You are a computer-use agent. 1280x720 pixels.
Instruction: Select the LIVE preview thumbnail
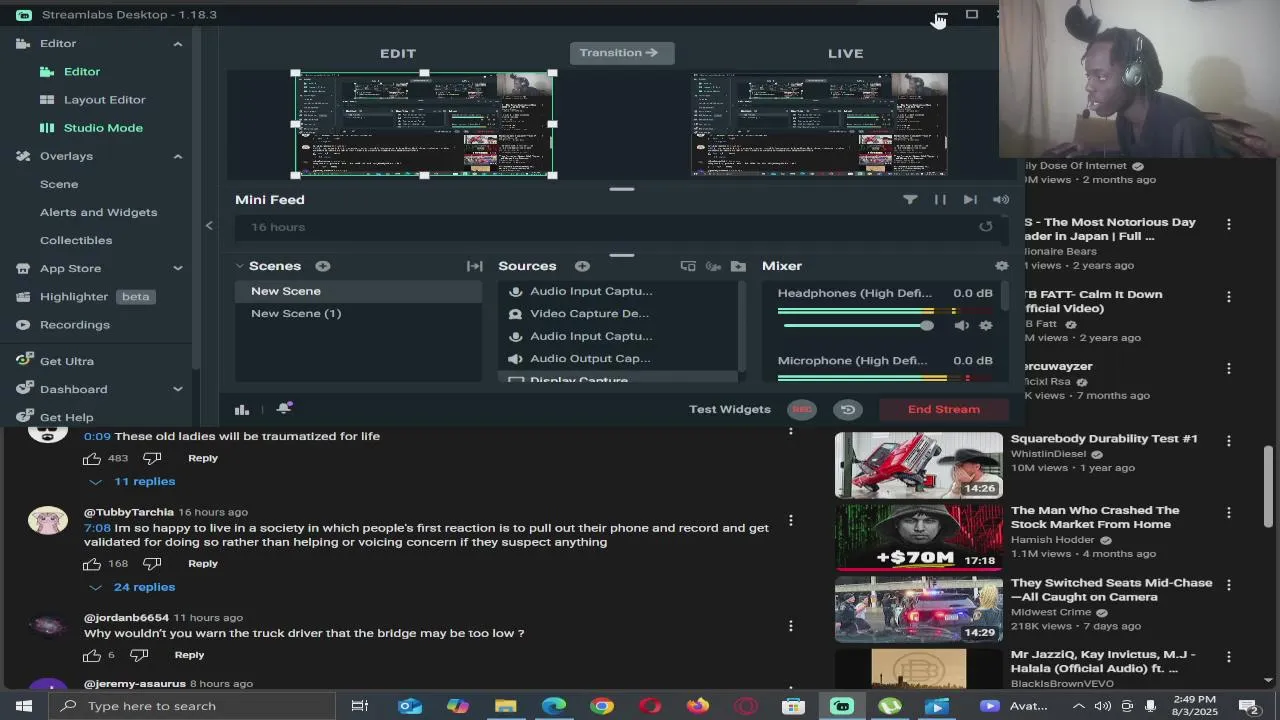[819, 124]
